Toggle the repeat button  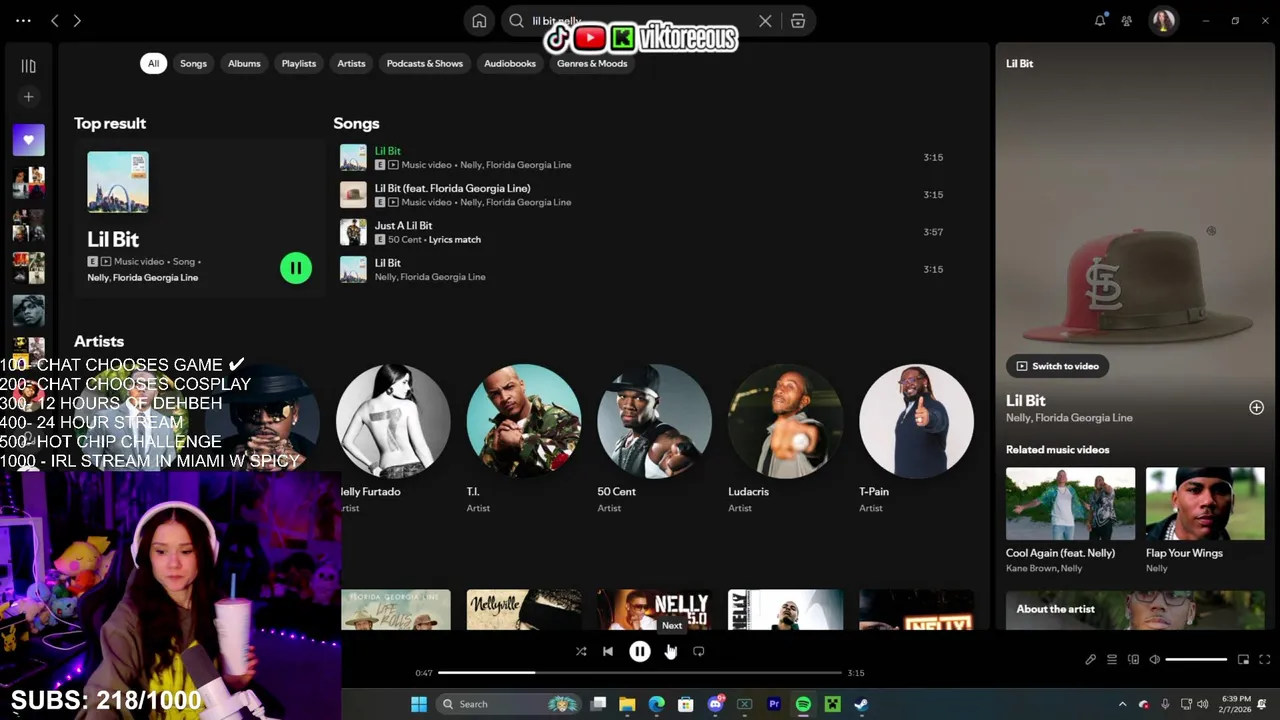[x=699, y=651]
